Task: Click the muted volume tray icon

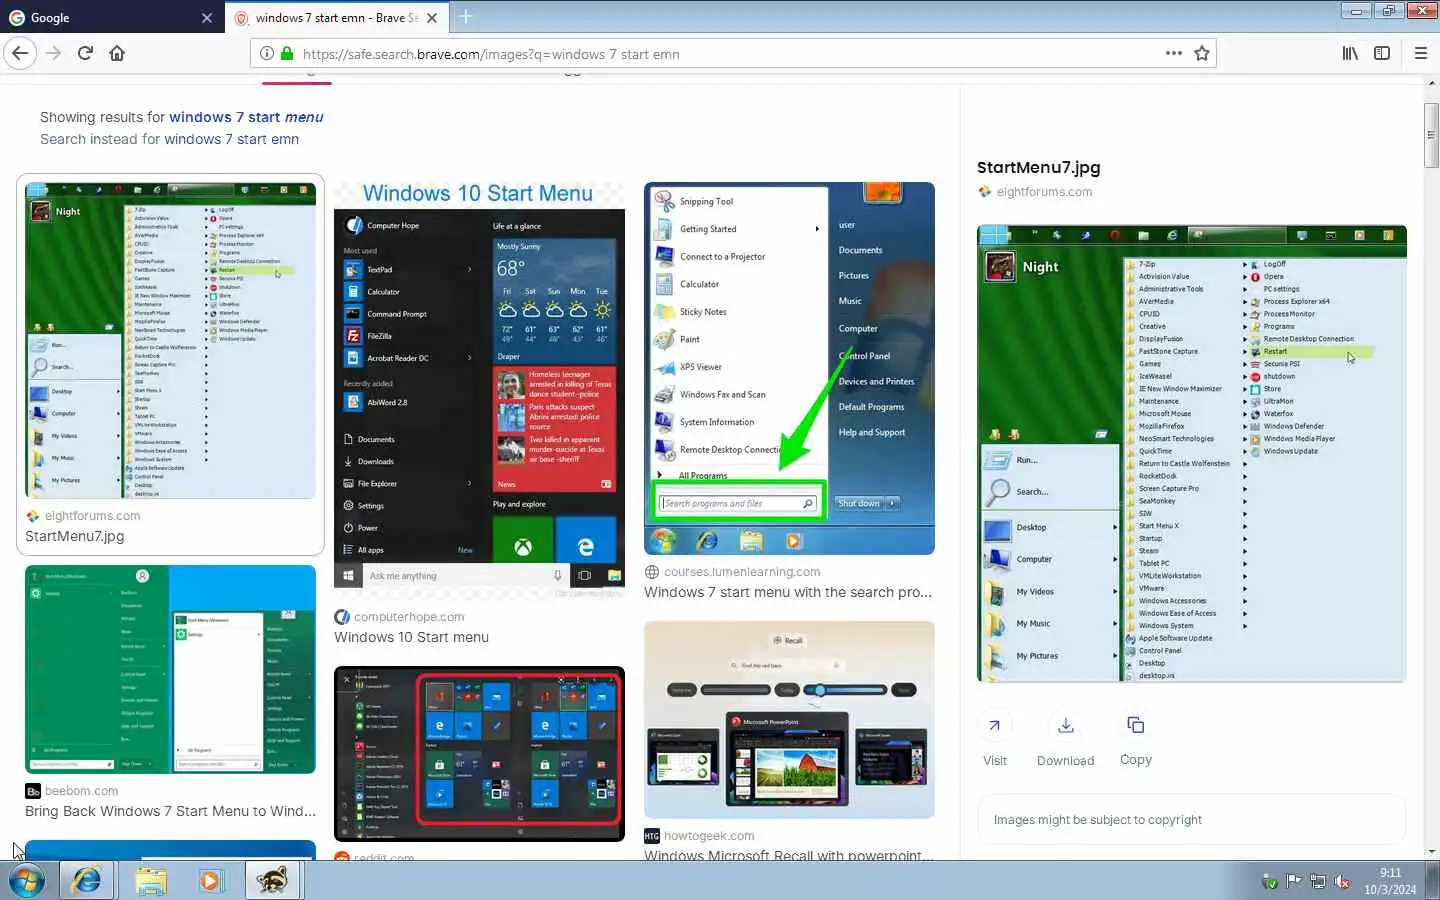Action: [x=1342, y=881]
